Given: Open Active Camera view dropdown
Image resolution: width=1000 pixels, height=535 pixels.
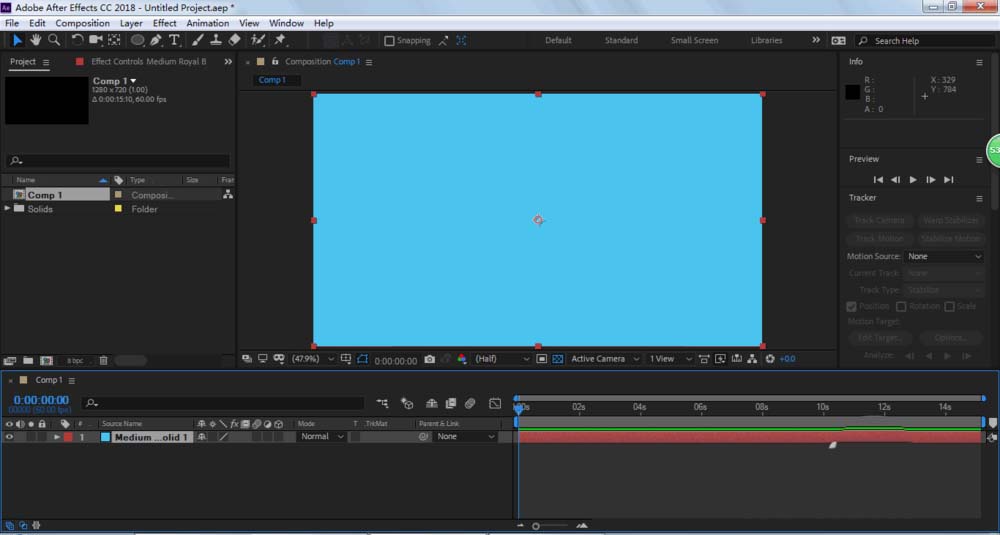Looking at the screenshot, I should pyautogui.click(x=605, y=359).
